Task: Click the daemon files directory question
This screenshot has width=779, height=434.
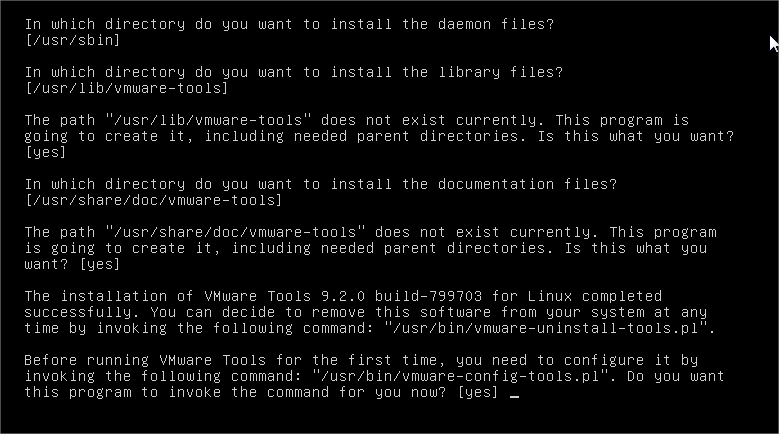Action: [290, 24]
